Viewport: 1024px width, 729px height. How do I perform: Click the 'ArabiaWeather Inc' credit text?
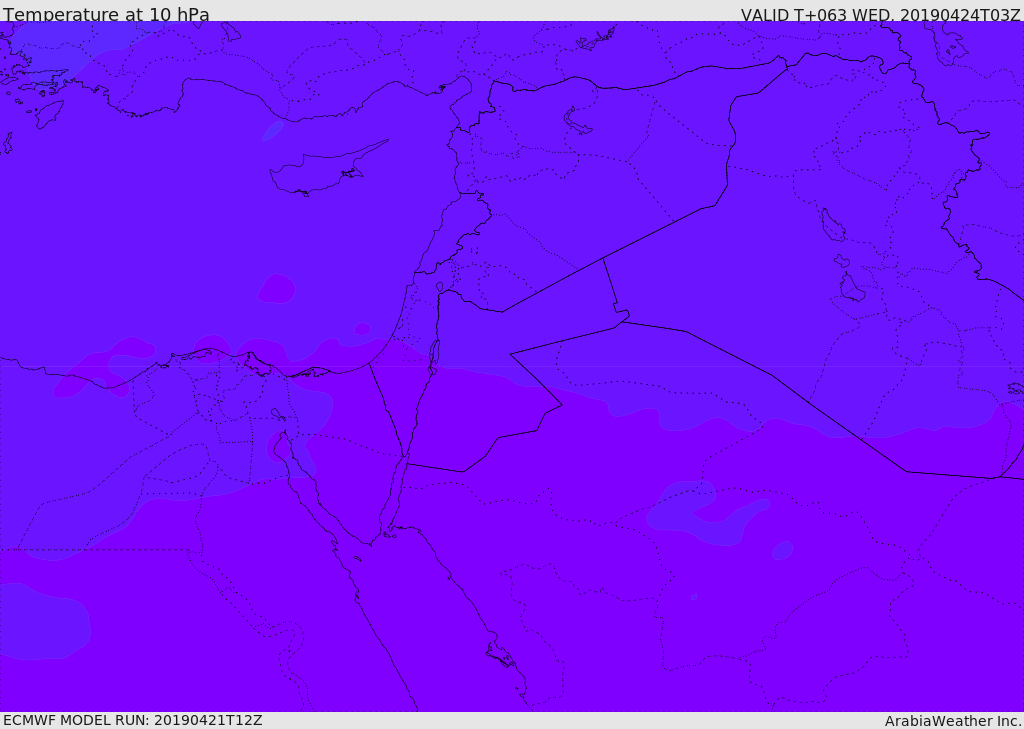(951, 721)
